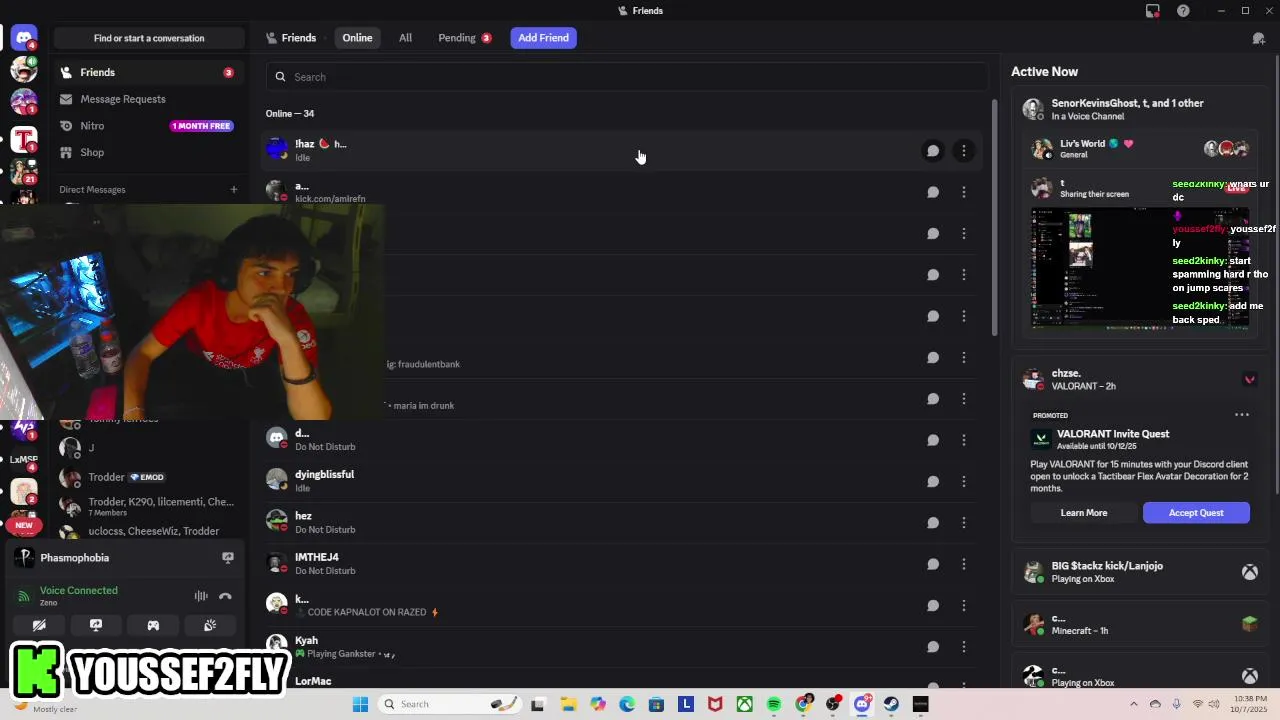Toggle screen share button in voice panel

(96, 625)
